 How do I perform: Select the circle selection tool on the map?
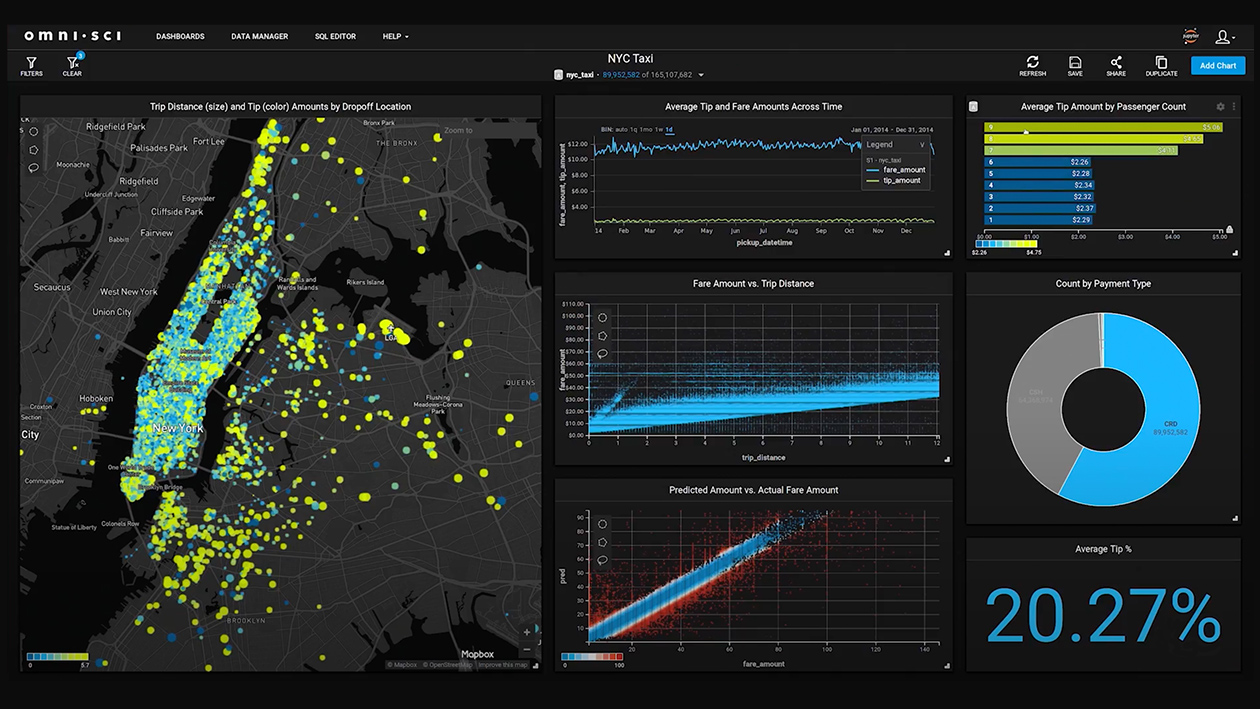click(34, 131)
